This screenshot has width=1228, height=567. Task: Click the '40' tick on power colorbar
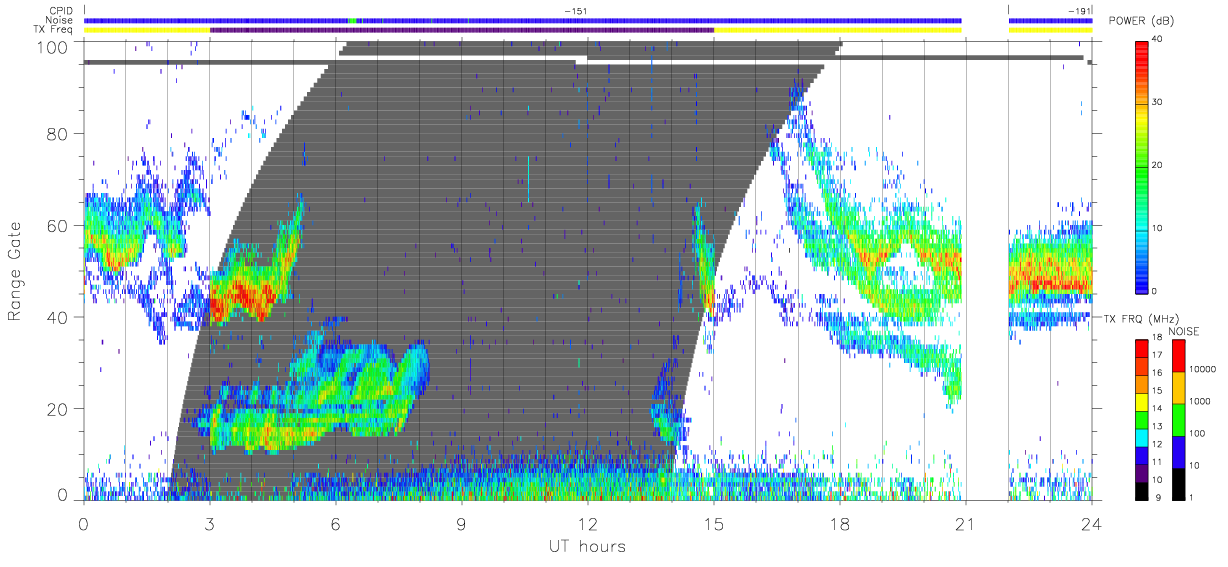1159,39
